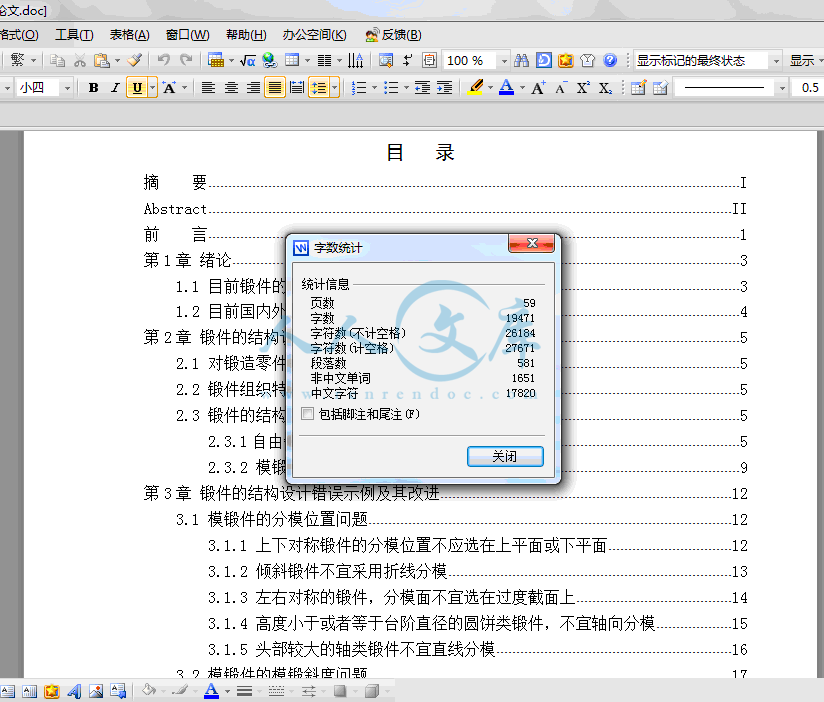Click the Redo arrow

[x=186, y=60]
